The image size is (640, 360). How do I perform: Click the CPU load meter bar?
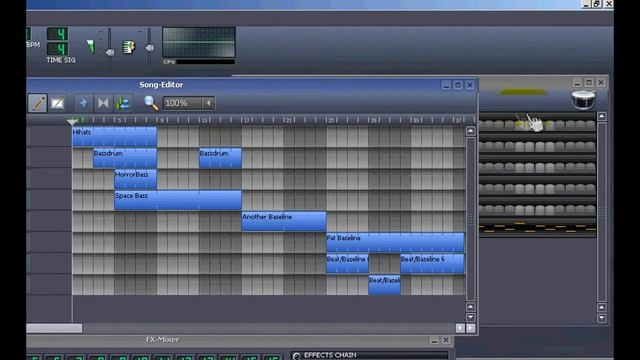pos(205,62)
